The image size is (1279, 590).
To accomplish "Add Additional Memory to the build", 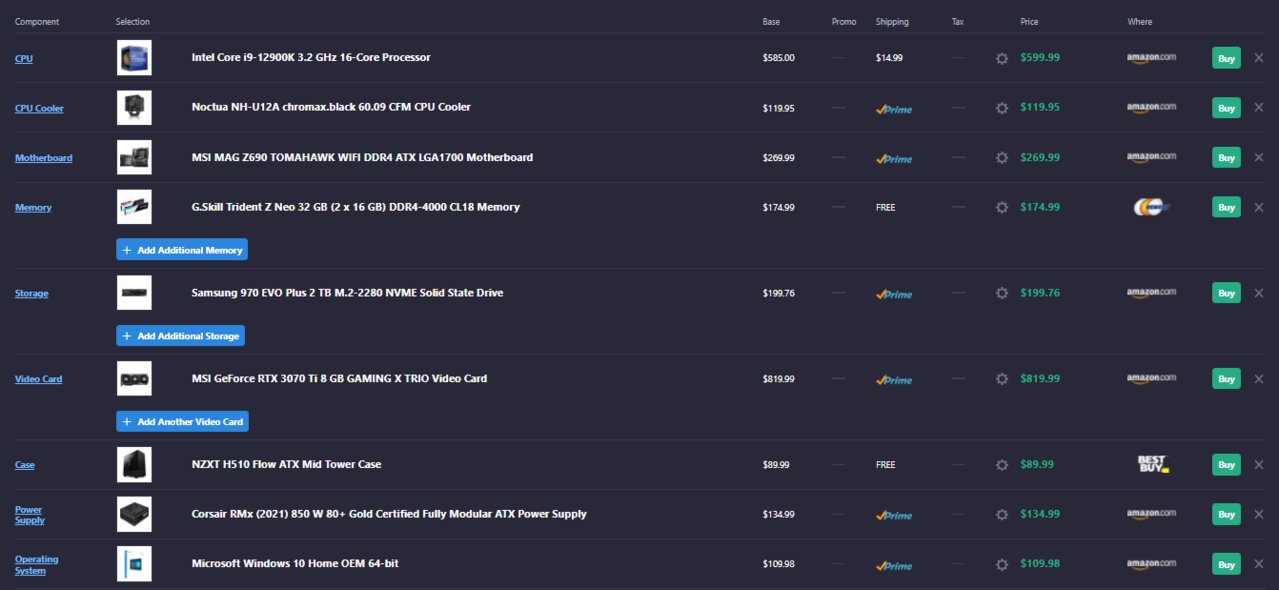I will coord(182,250).
